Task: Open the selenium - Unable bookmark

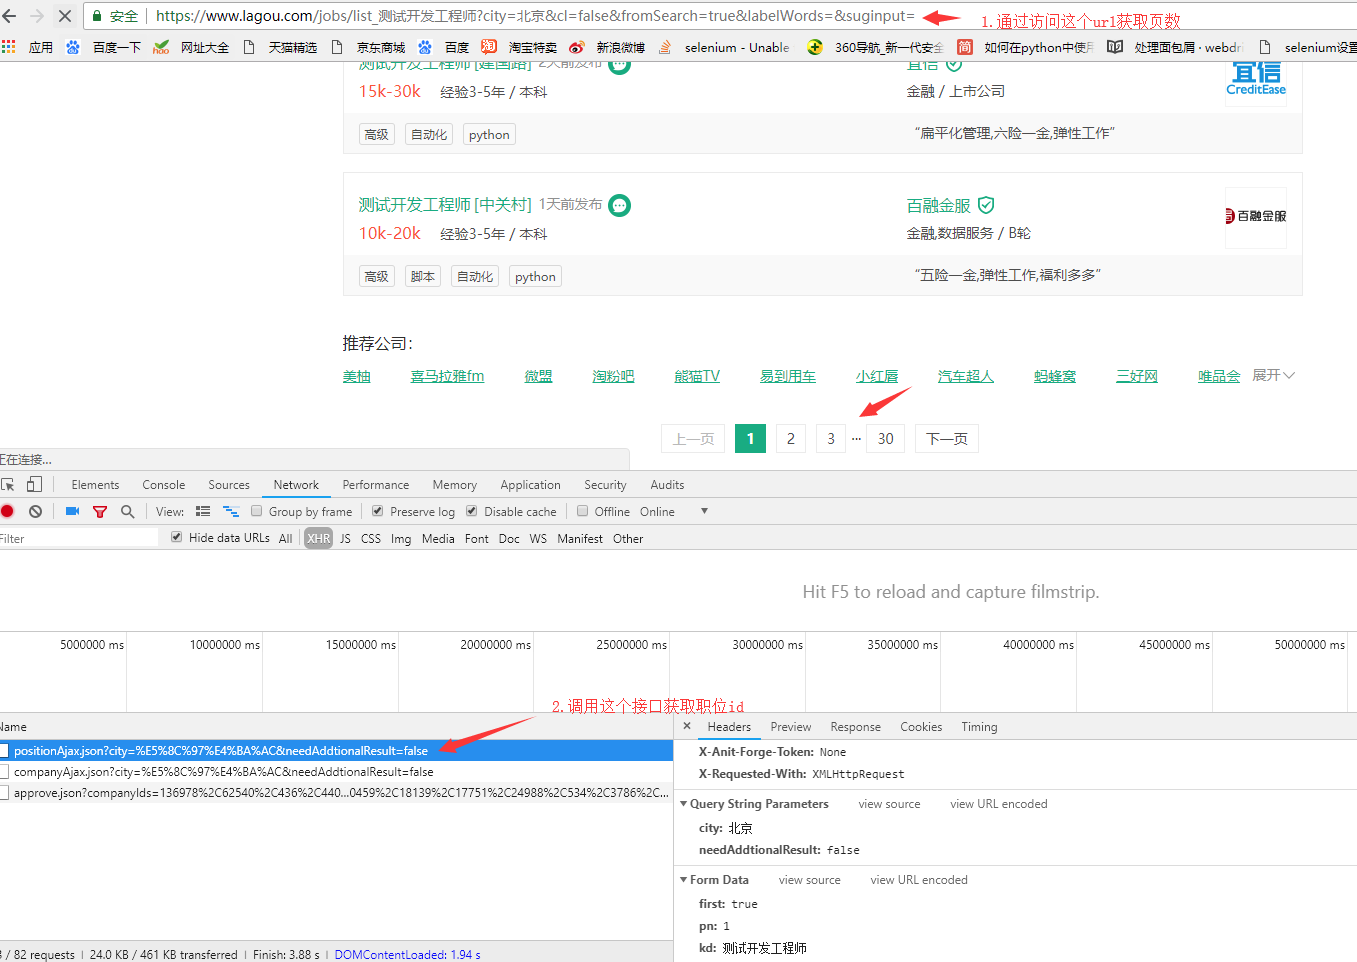Action: [x=724, y=47]
